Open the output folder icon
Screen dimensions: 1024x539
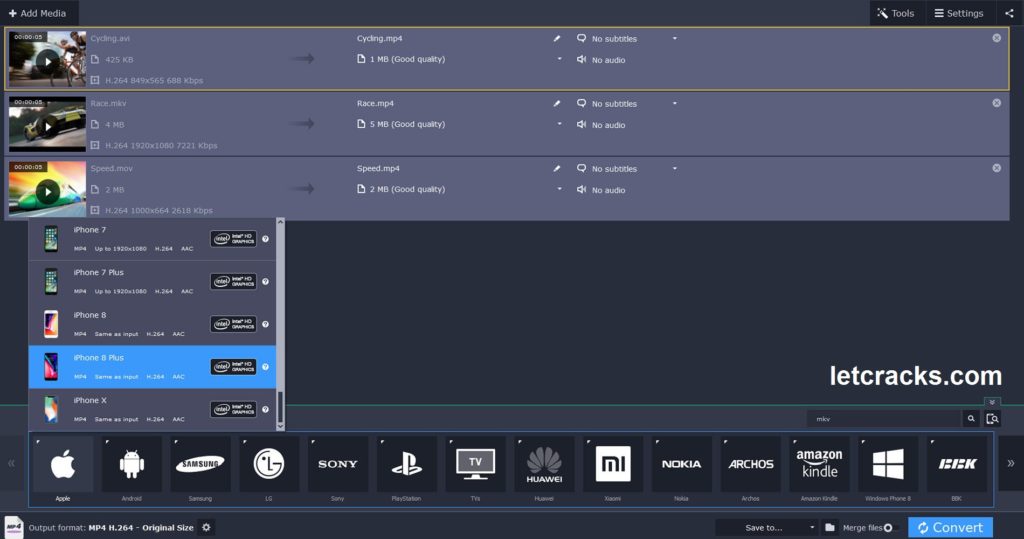click(829, 527)
